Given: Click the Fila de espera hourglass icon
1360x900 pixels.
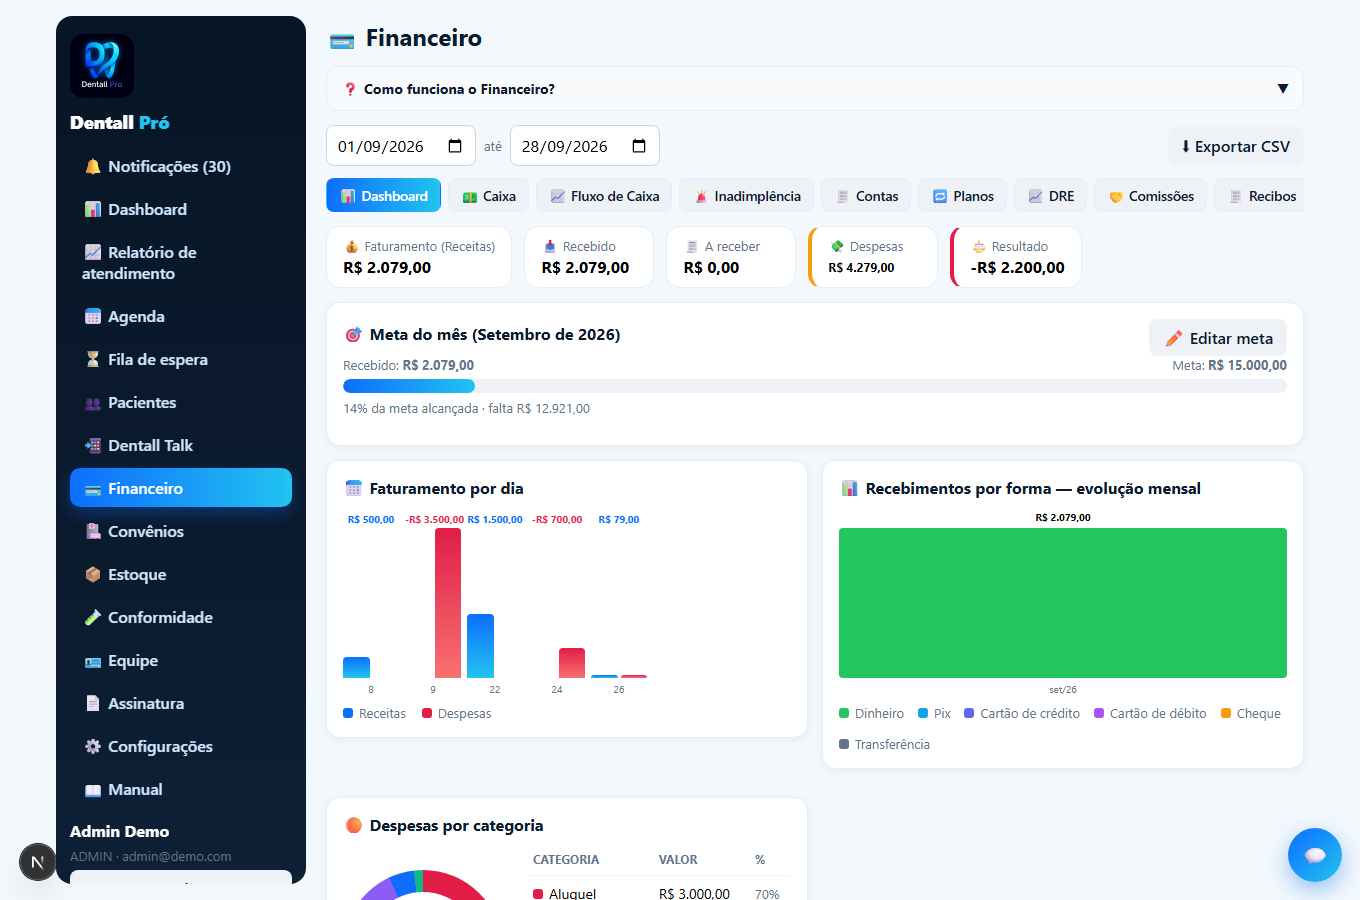Looking at the screenshot, I should click(93, 359).
